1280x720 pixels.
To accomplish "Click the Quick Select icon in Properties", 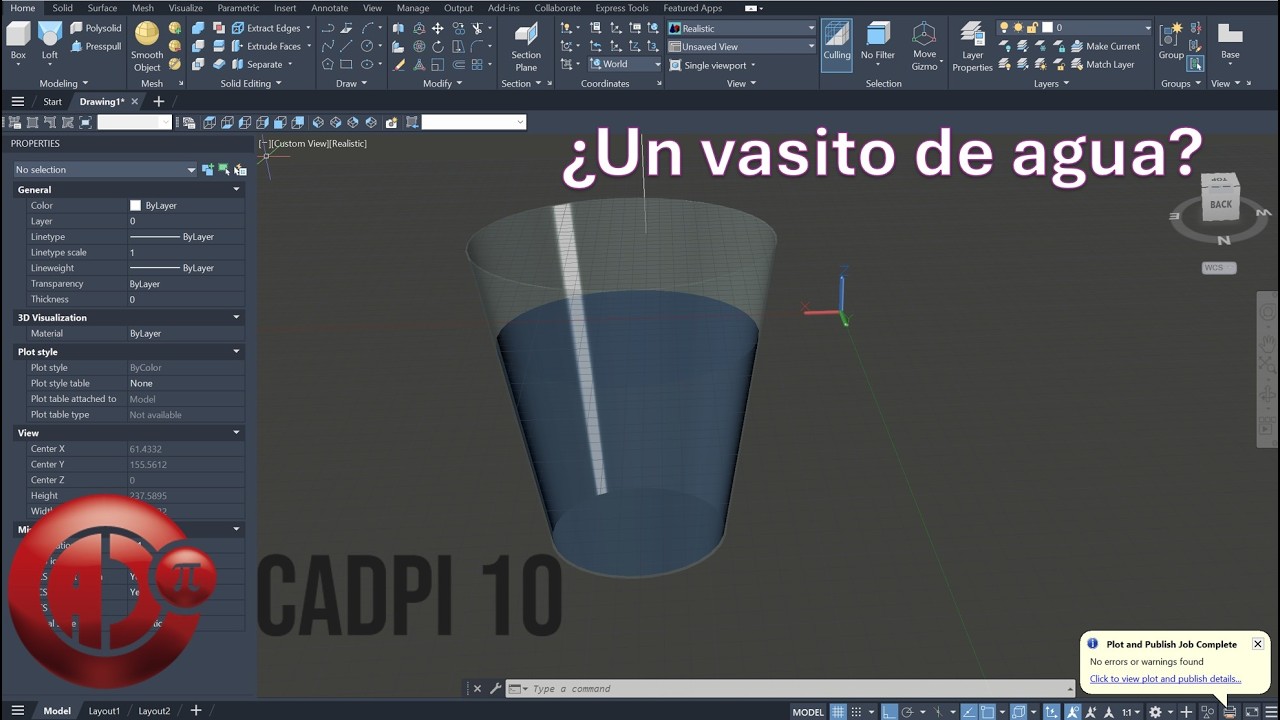I will click(240, 170).
